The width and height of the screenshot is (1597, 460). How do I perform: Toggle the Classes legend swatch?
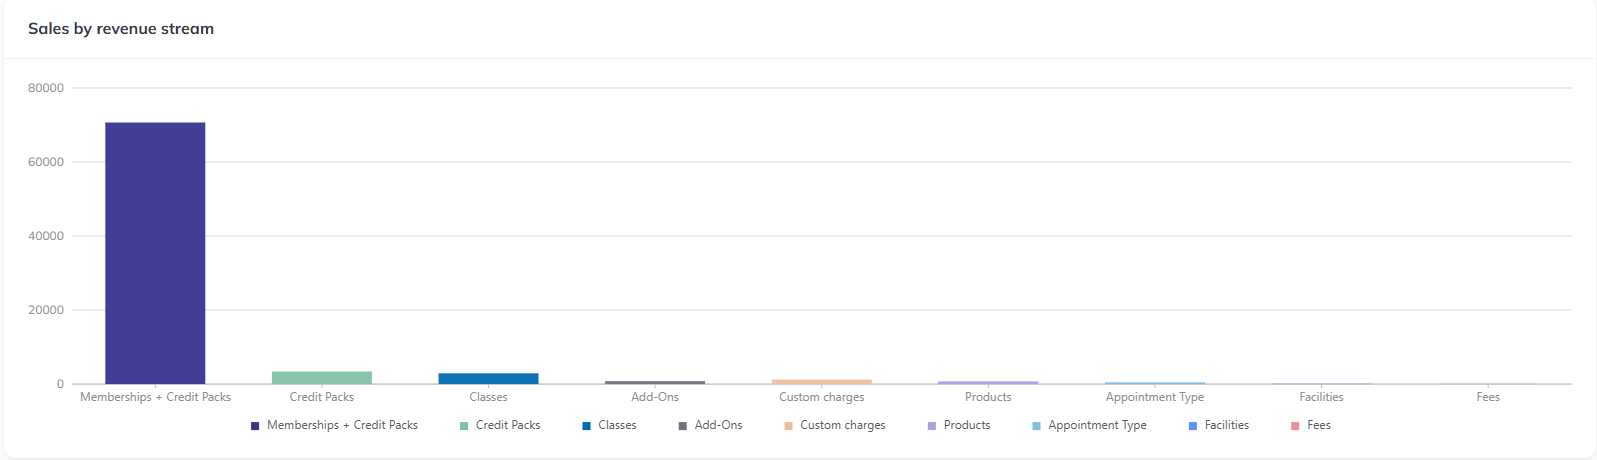[x=587, y=426]
